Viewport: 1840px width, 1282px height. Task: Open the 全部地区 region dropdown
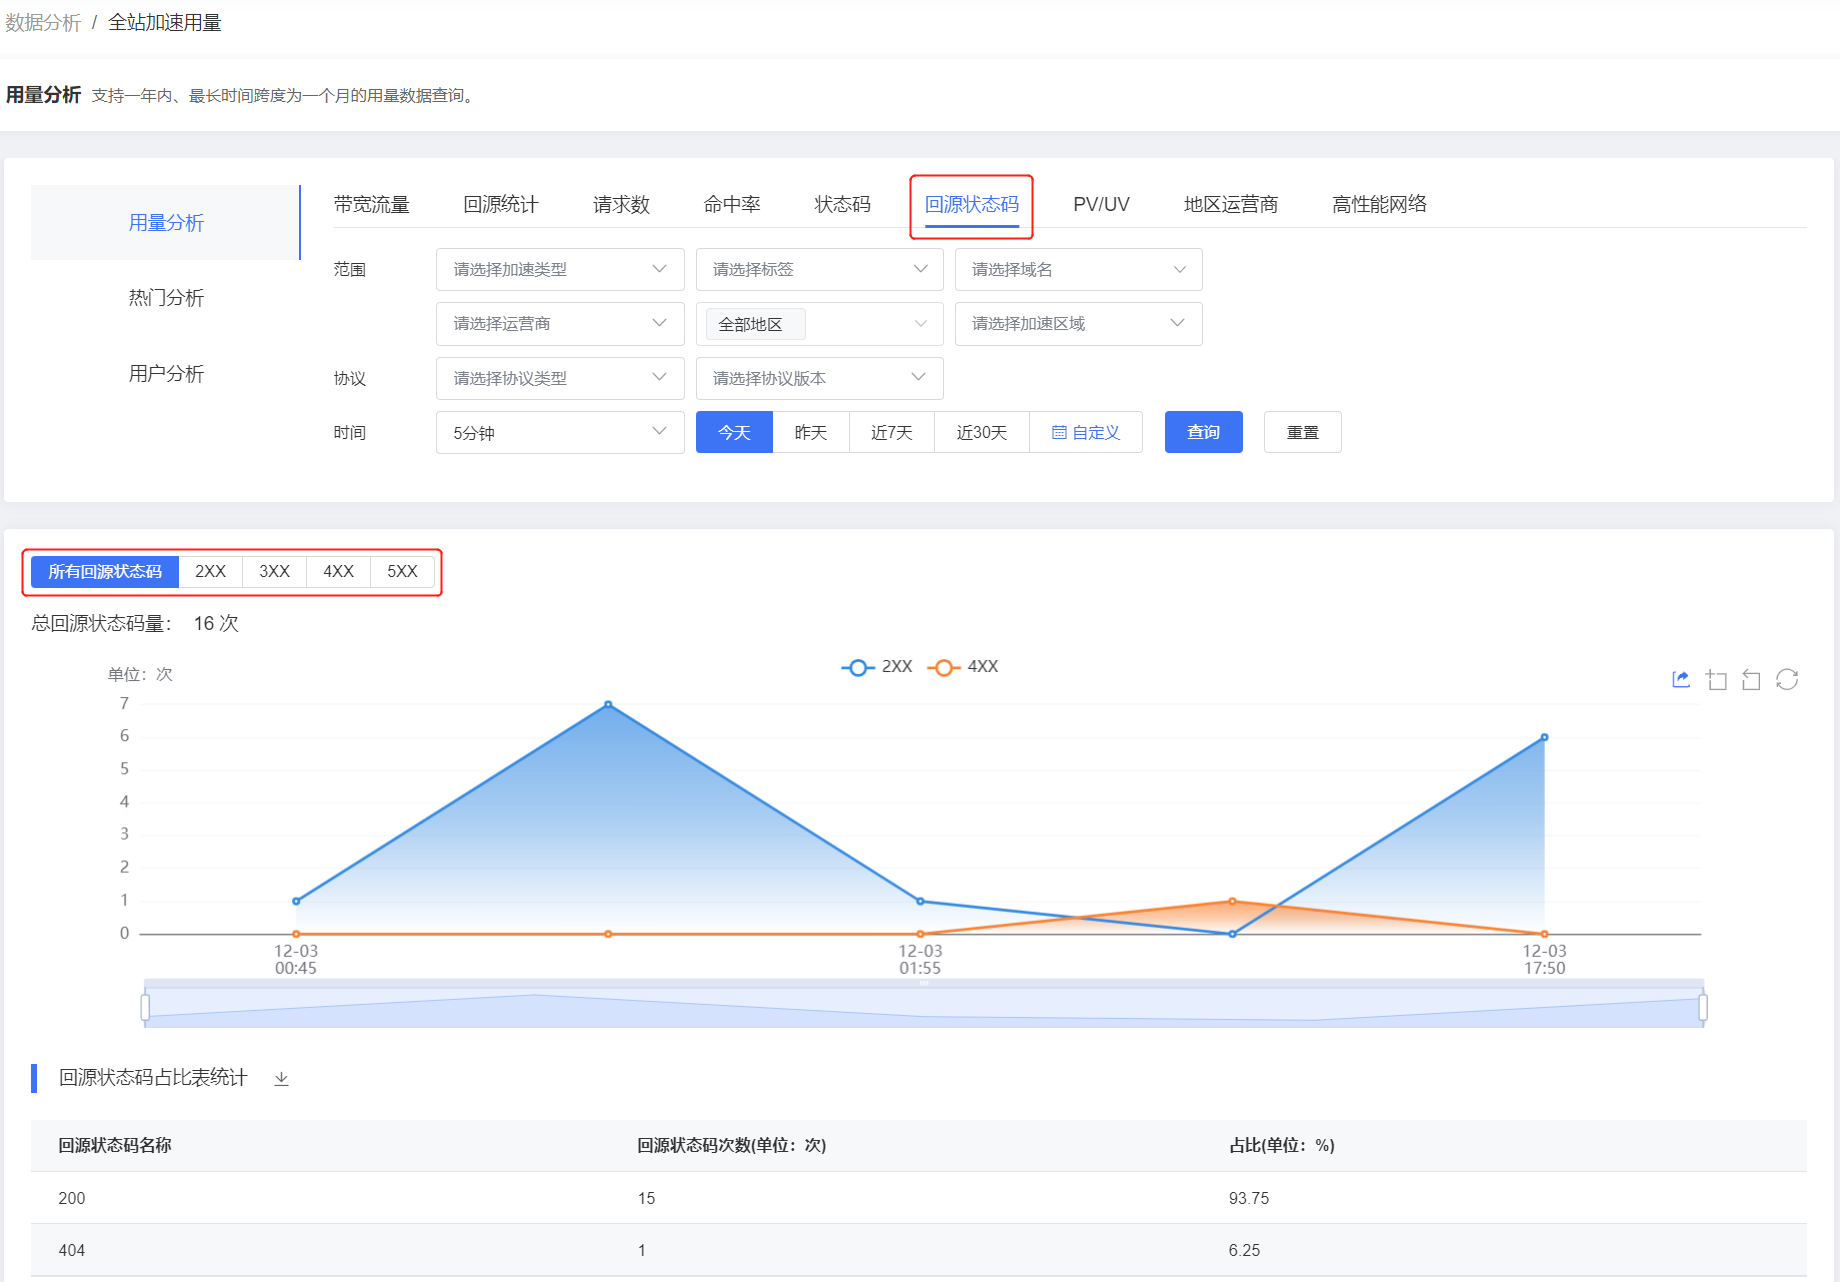click(820, 323)
